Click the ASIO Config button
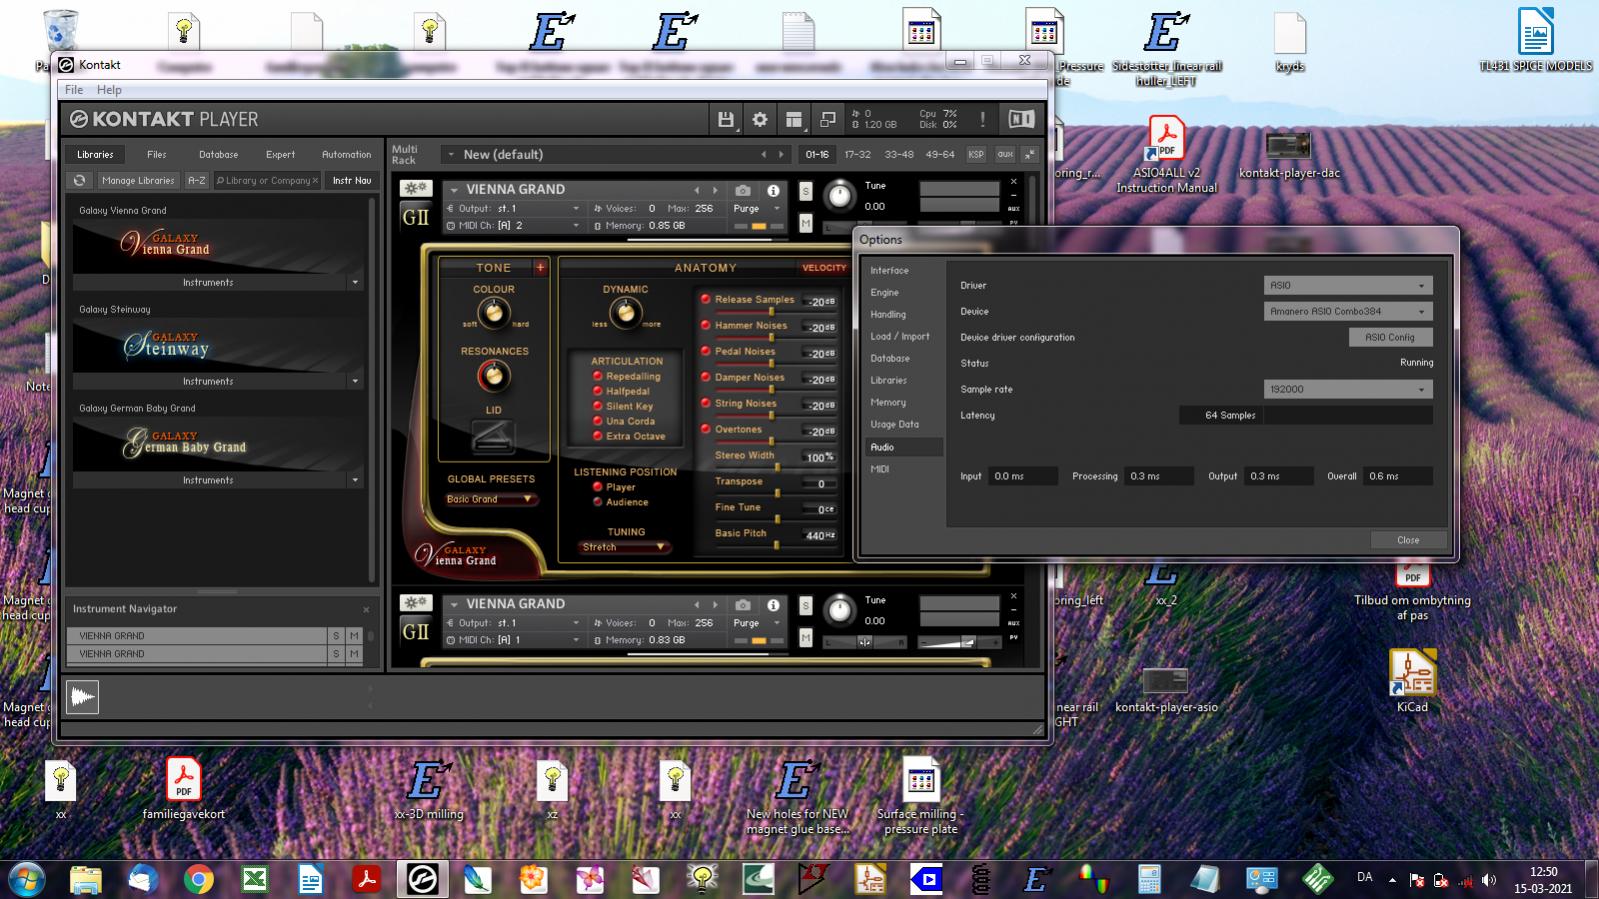The image size is (1599, 899). coord(1390,338)
